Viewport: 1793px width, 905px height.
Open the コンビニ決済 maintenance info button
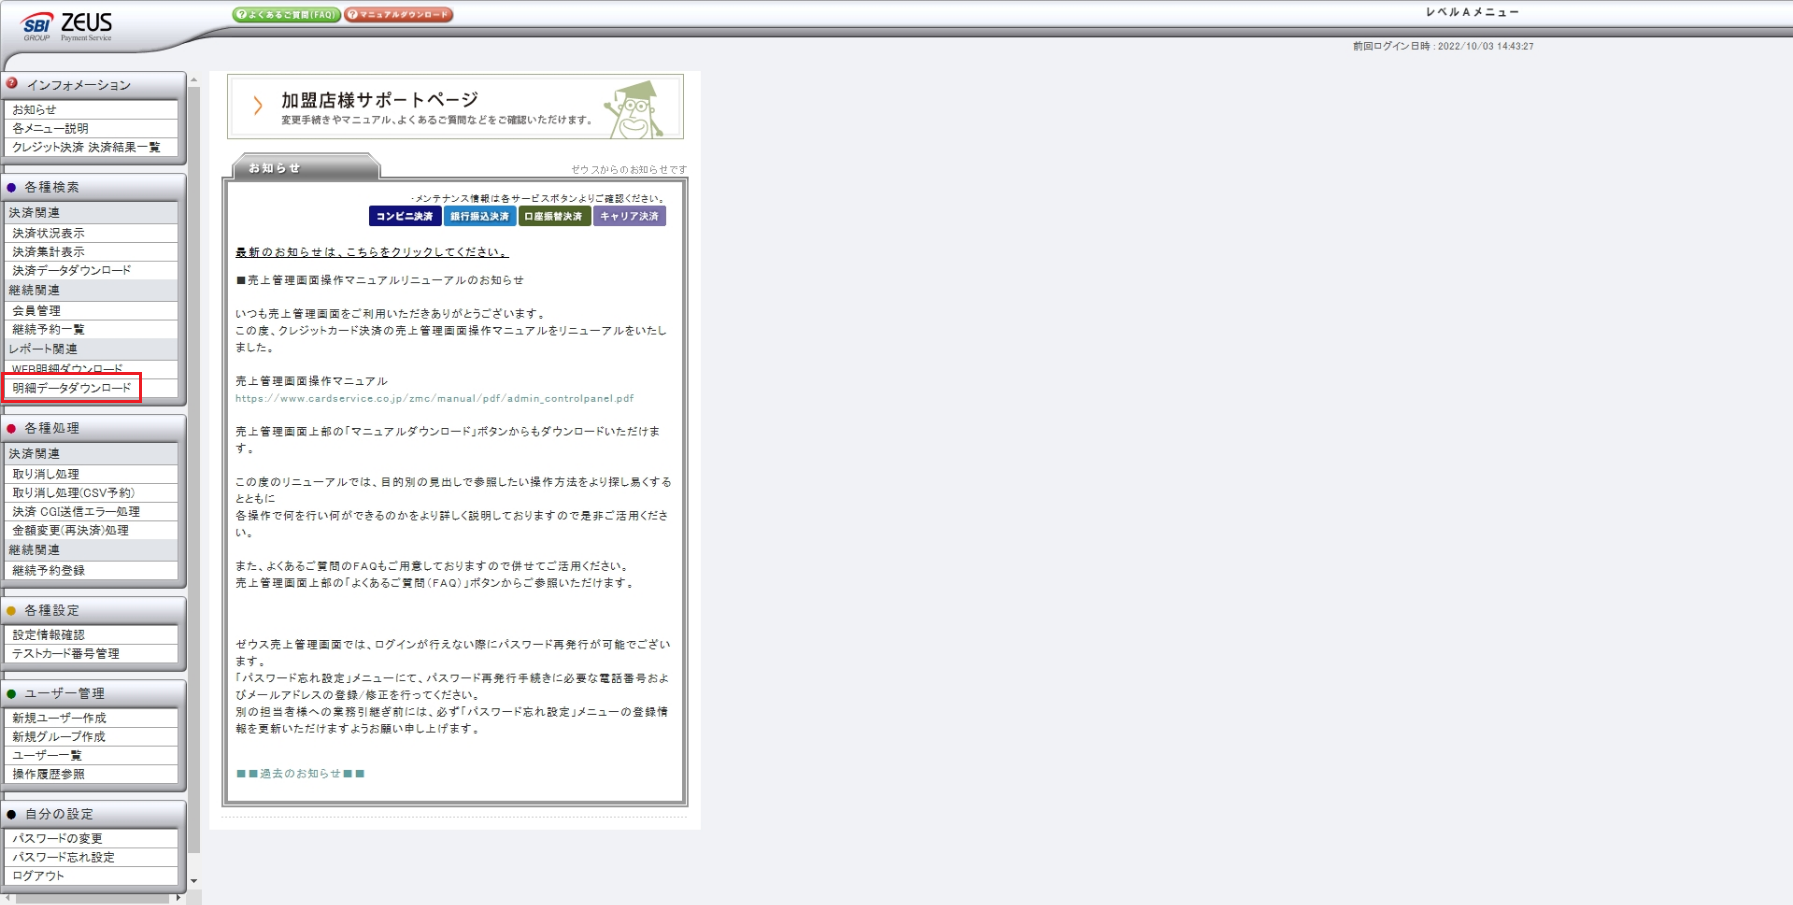pyautogui.click(x=405, y=216)
